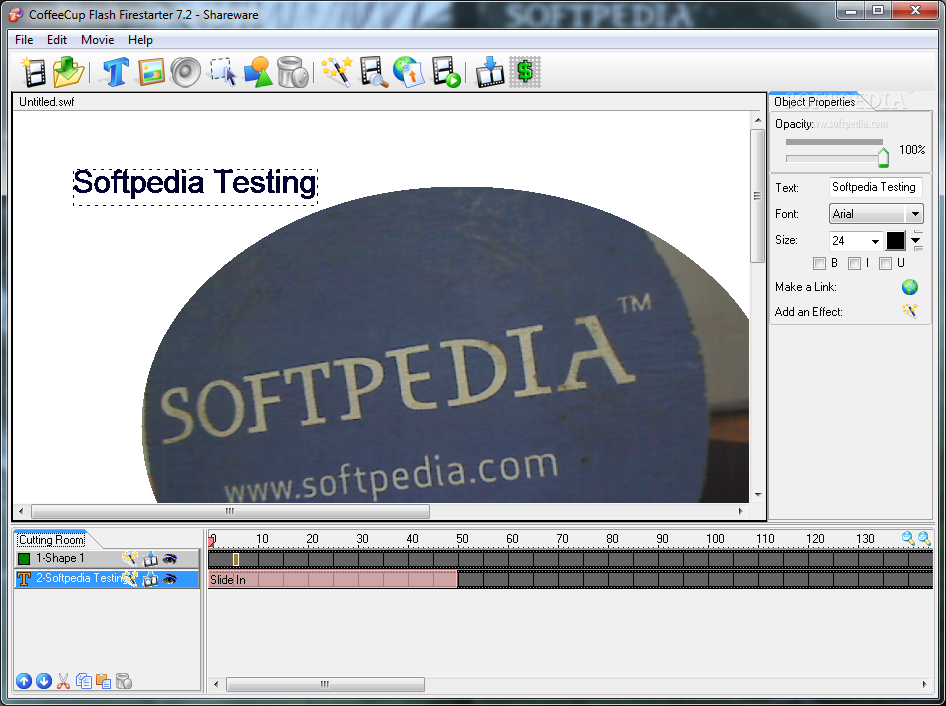Click filmstrip icon on Softpedia Testing row
The width and height of the screenshot is (946, 706).
coord(150,579)
